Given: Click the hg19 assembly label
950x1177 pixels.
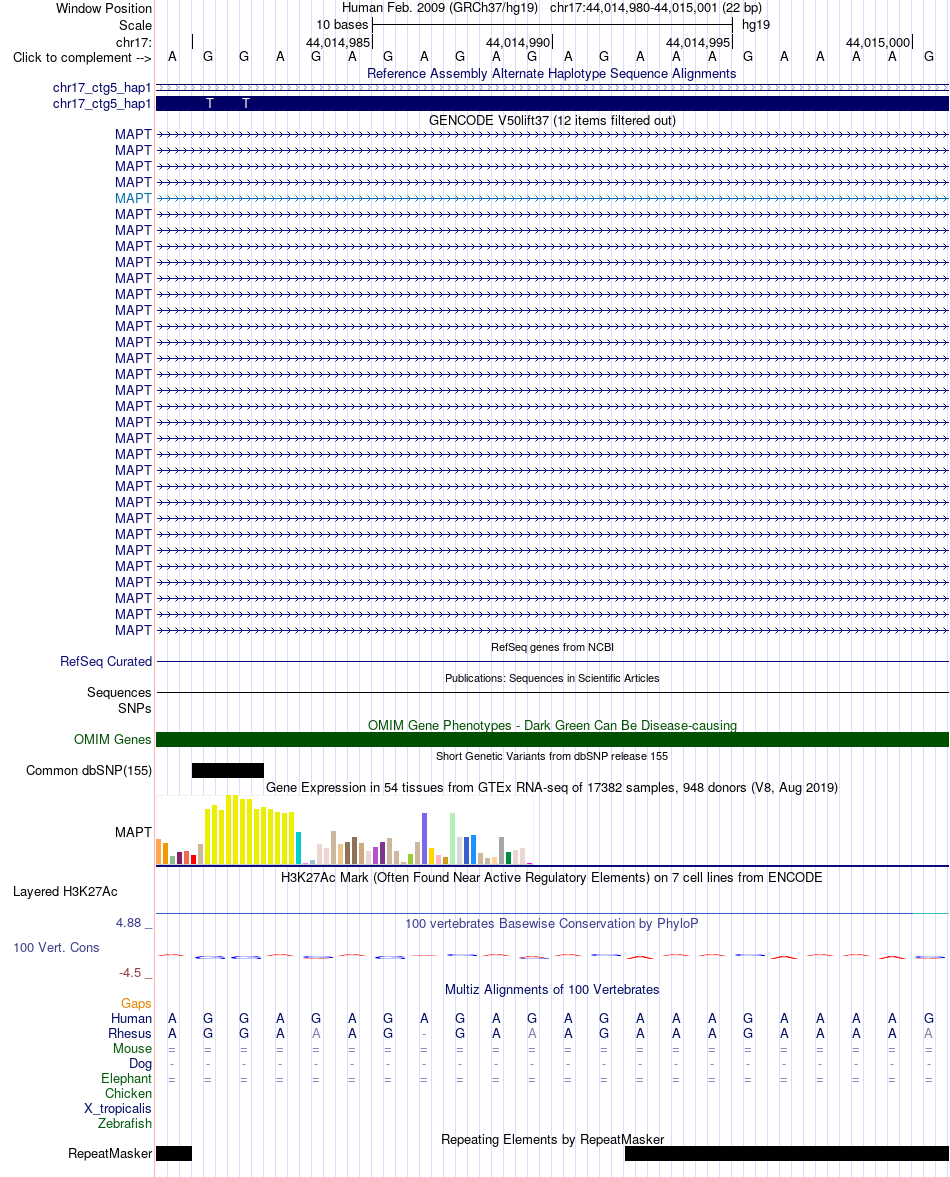Looking at the screenshot, I should point(756,25).
